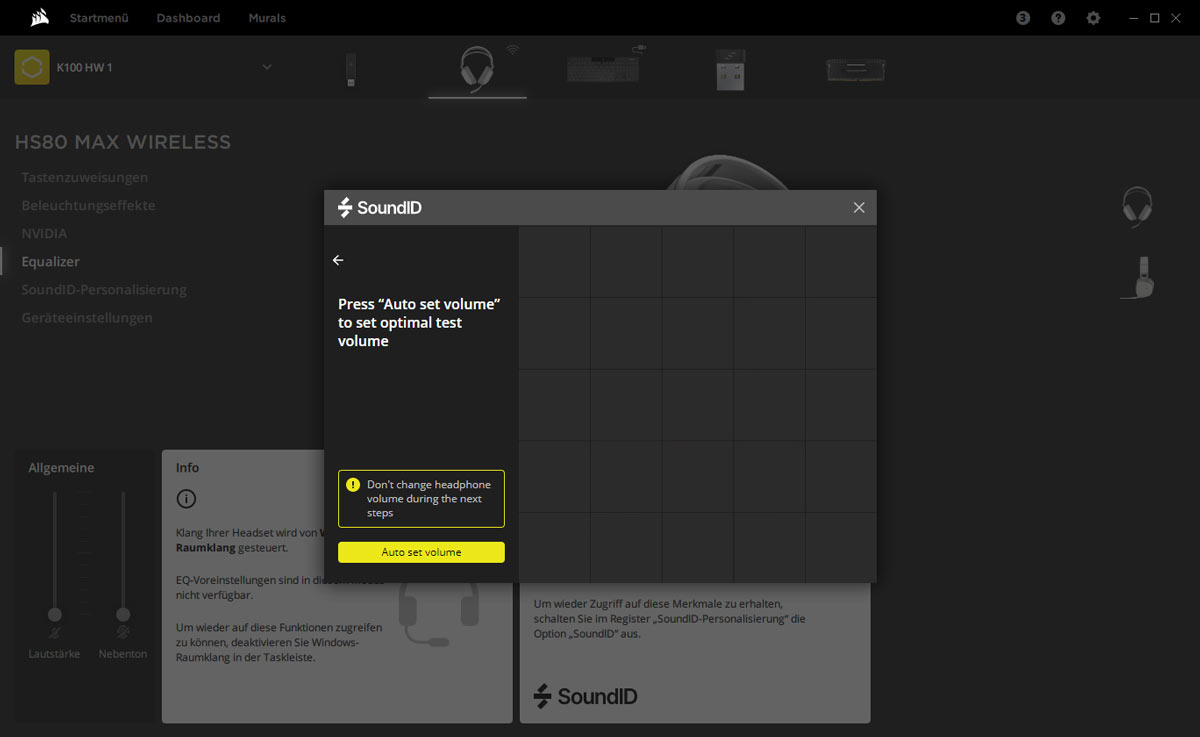Screen dimensions: 1200x737
Task: Click the K100 HW 1 profile icon
Action: 32,67
